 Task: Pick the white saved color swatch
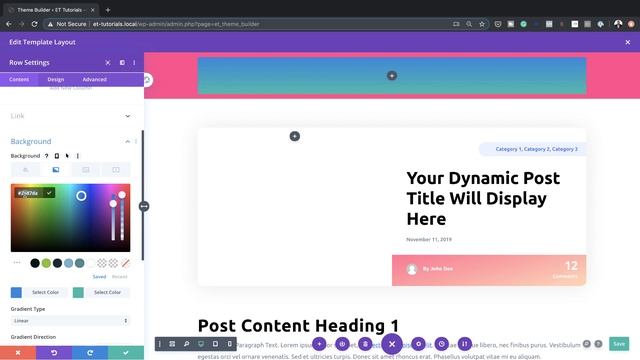click(91, 263)
